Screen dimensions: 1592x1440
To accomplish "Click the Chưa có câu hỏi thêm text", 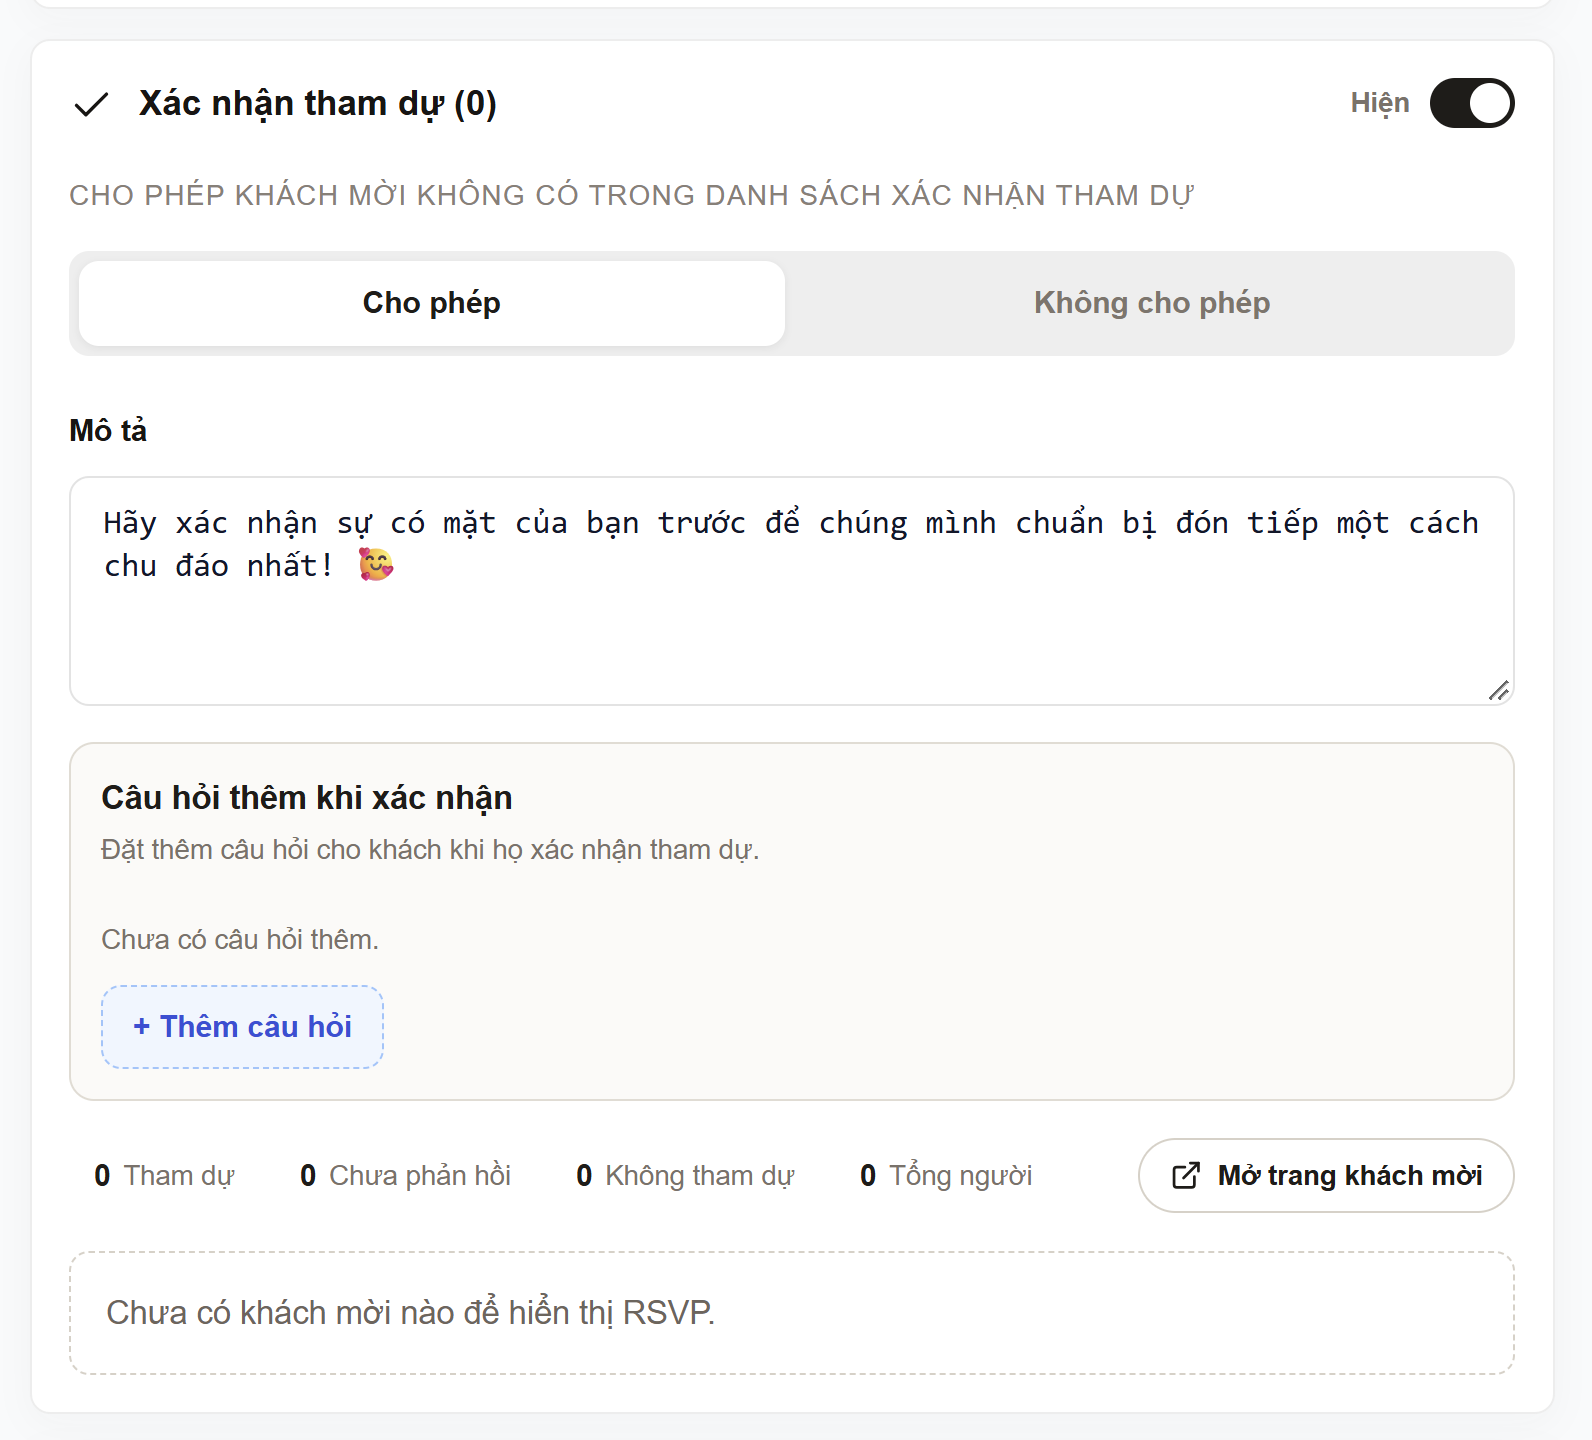I will click(x=240, y=940).
